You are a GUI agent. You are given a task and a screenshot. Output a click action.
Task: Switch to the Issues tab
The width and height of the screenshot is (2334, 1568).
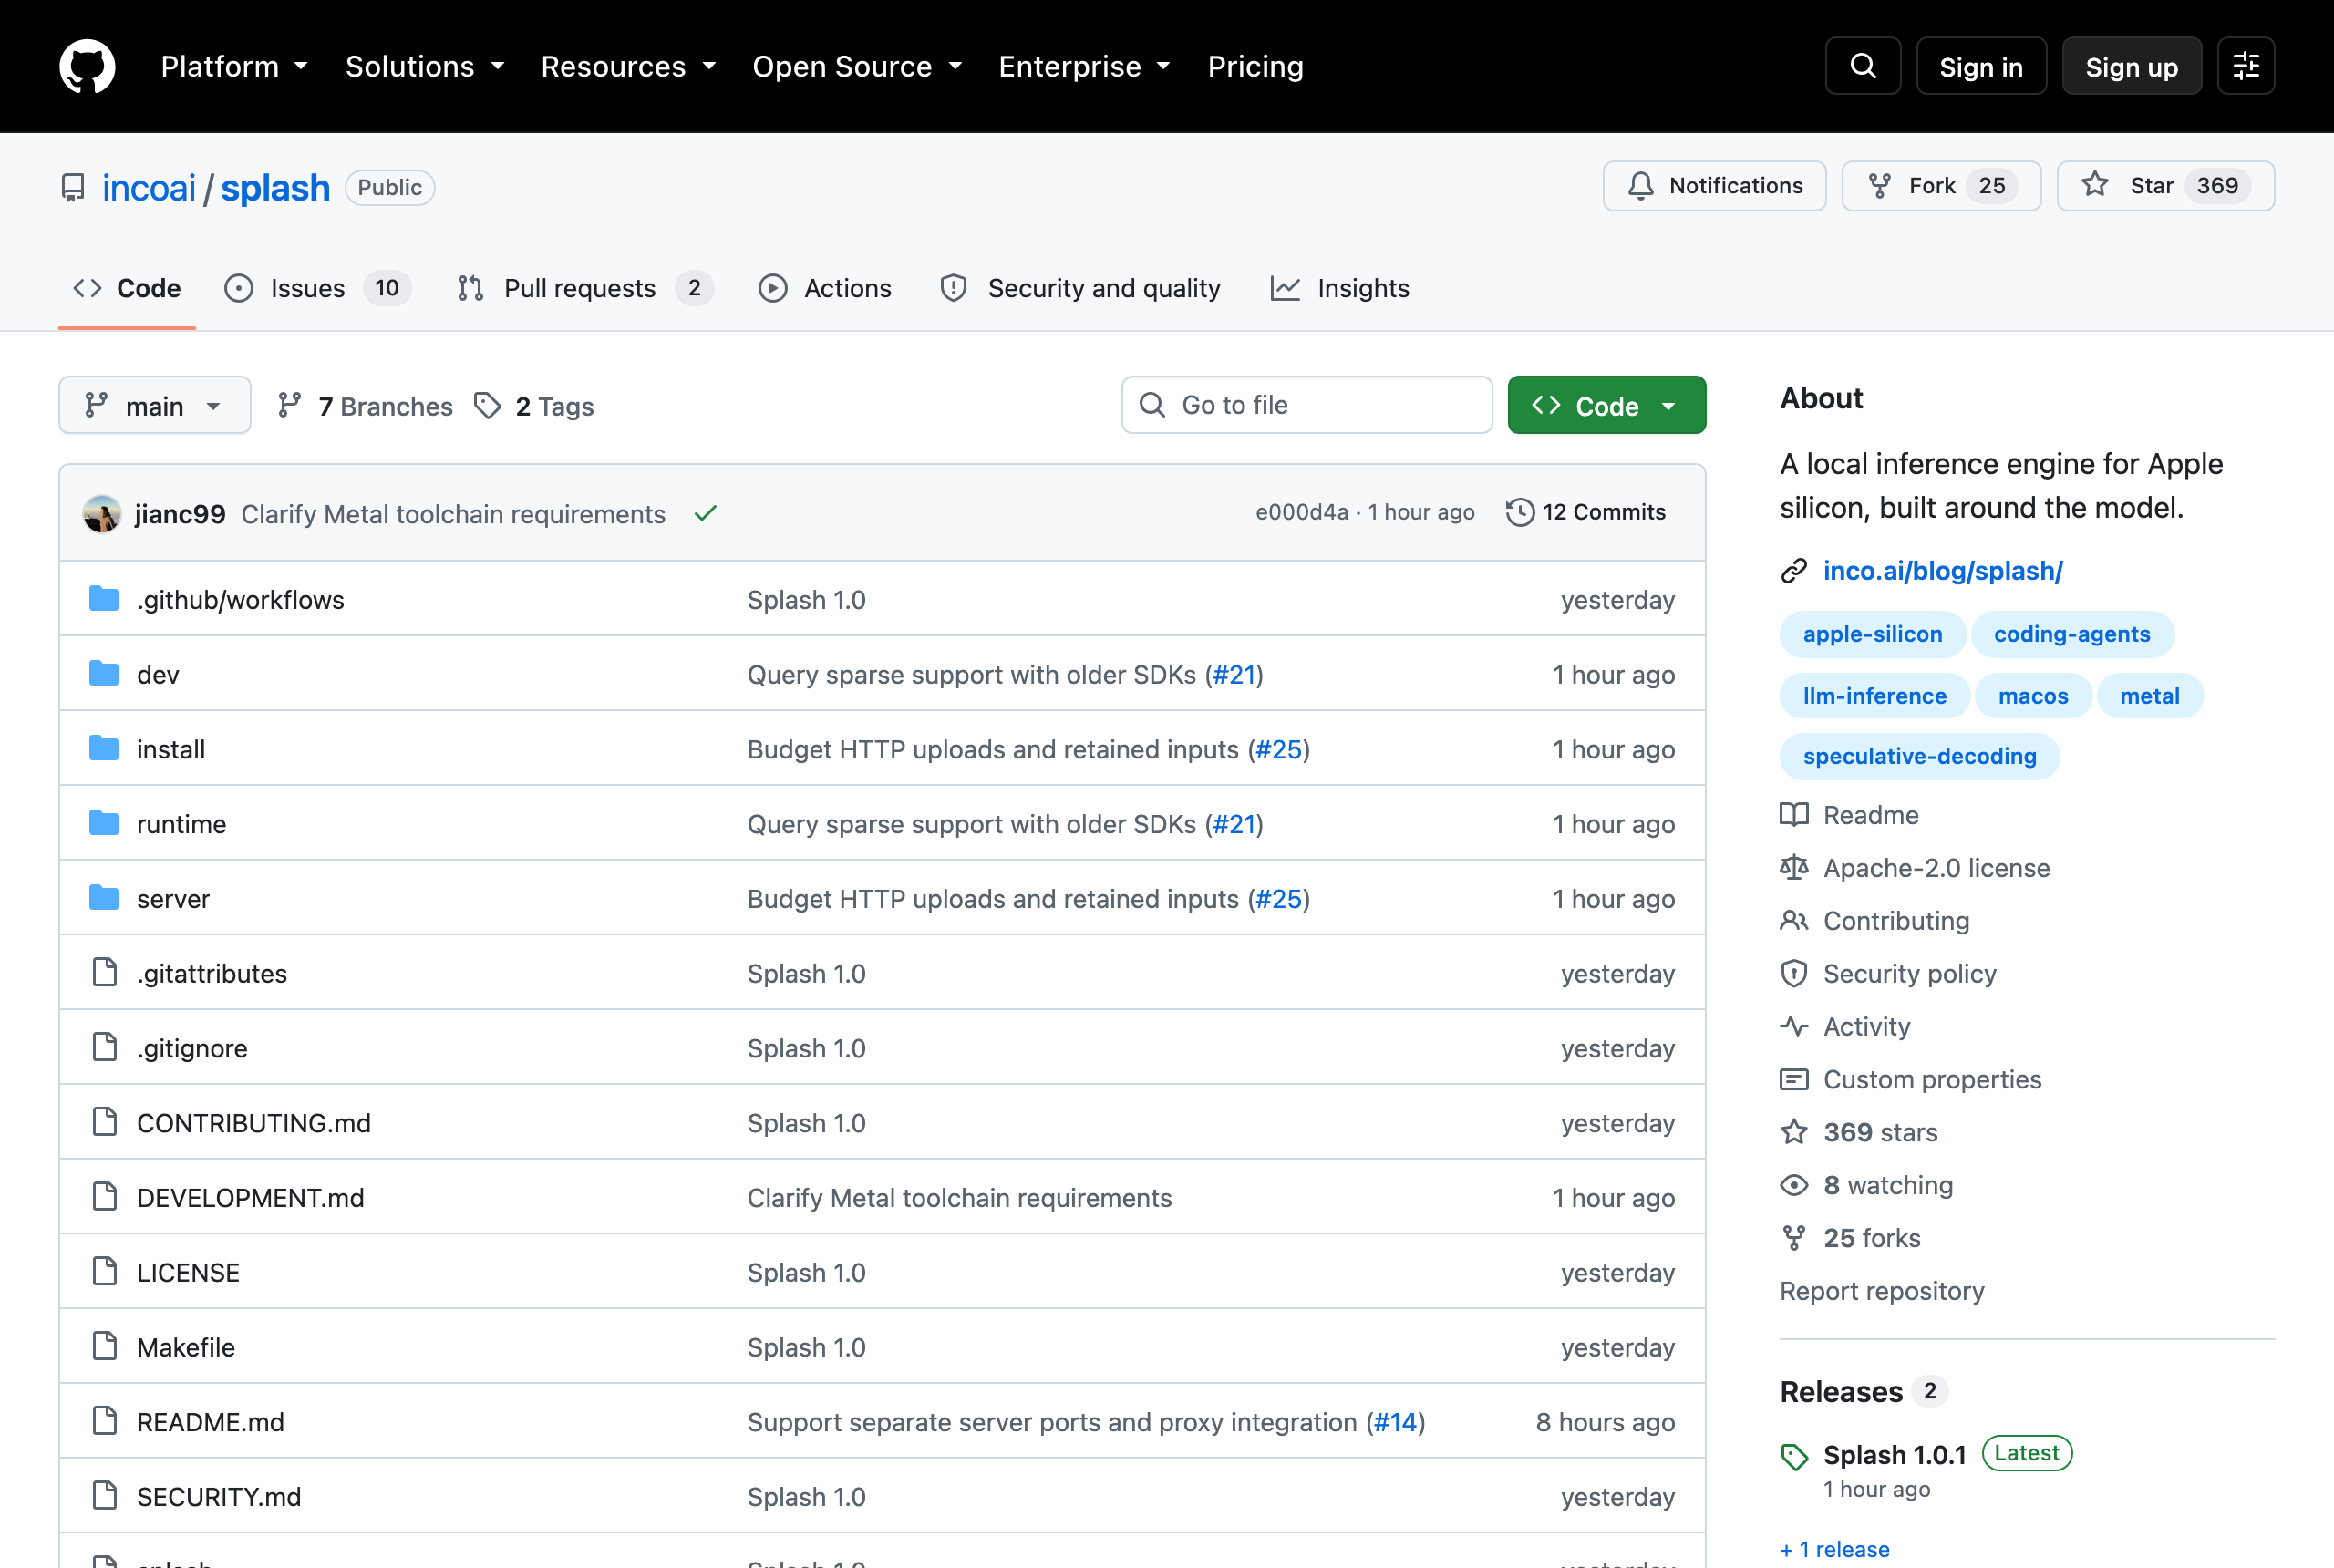317,288
